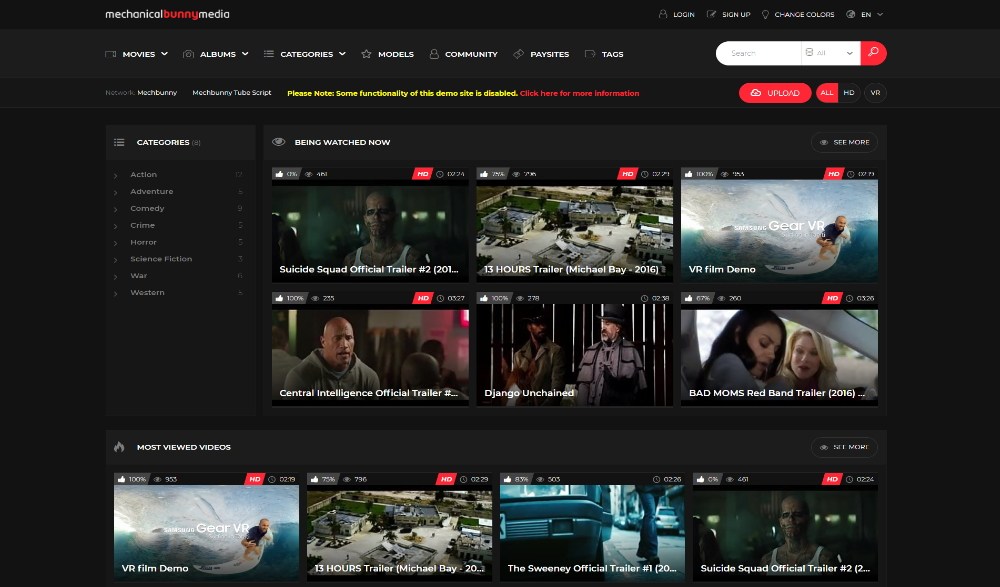Click the Categories list icon in navigation
This screenshot has height=587, width=1000.
(268, 54)
